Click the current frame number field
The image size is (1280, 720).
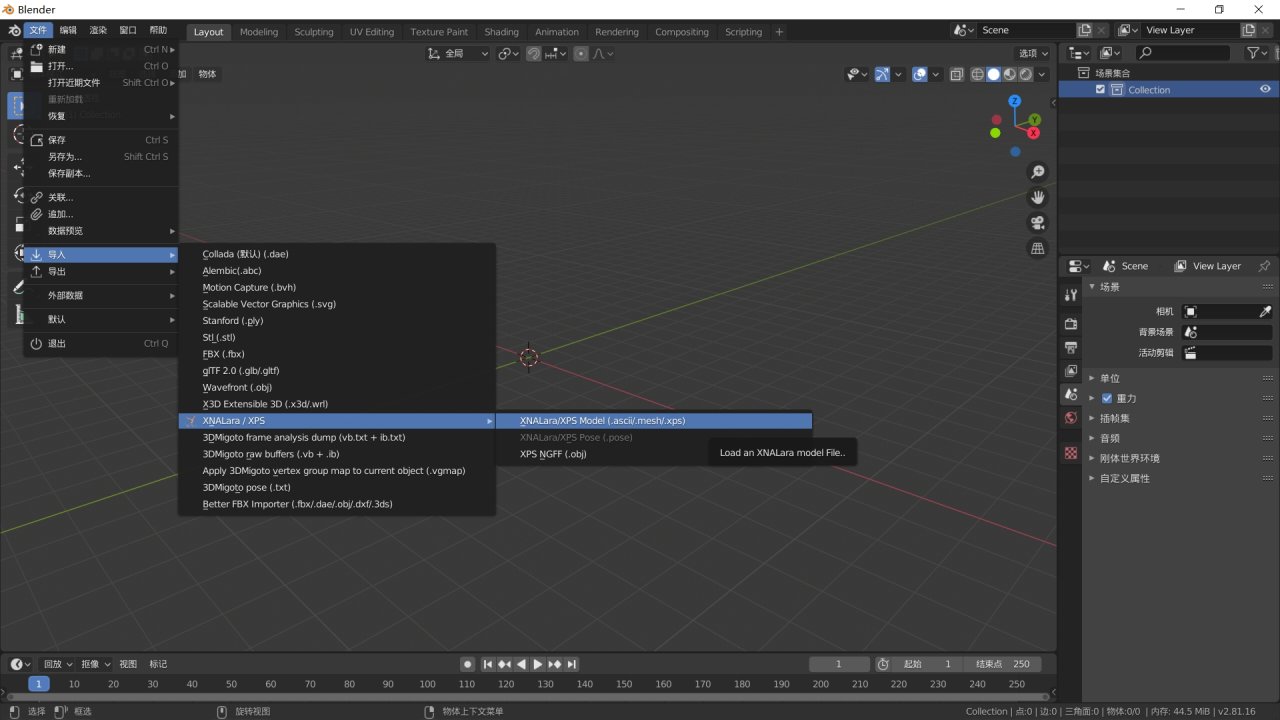pyautogui.click(x=838, y=664)
